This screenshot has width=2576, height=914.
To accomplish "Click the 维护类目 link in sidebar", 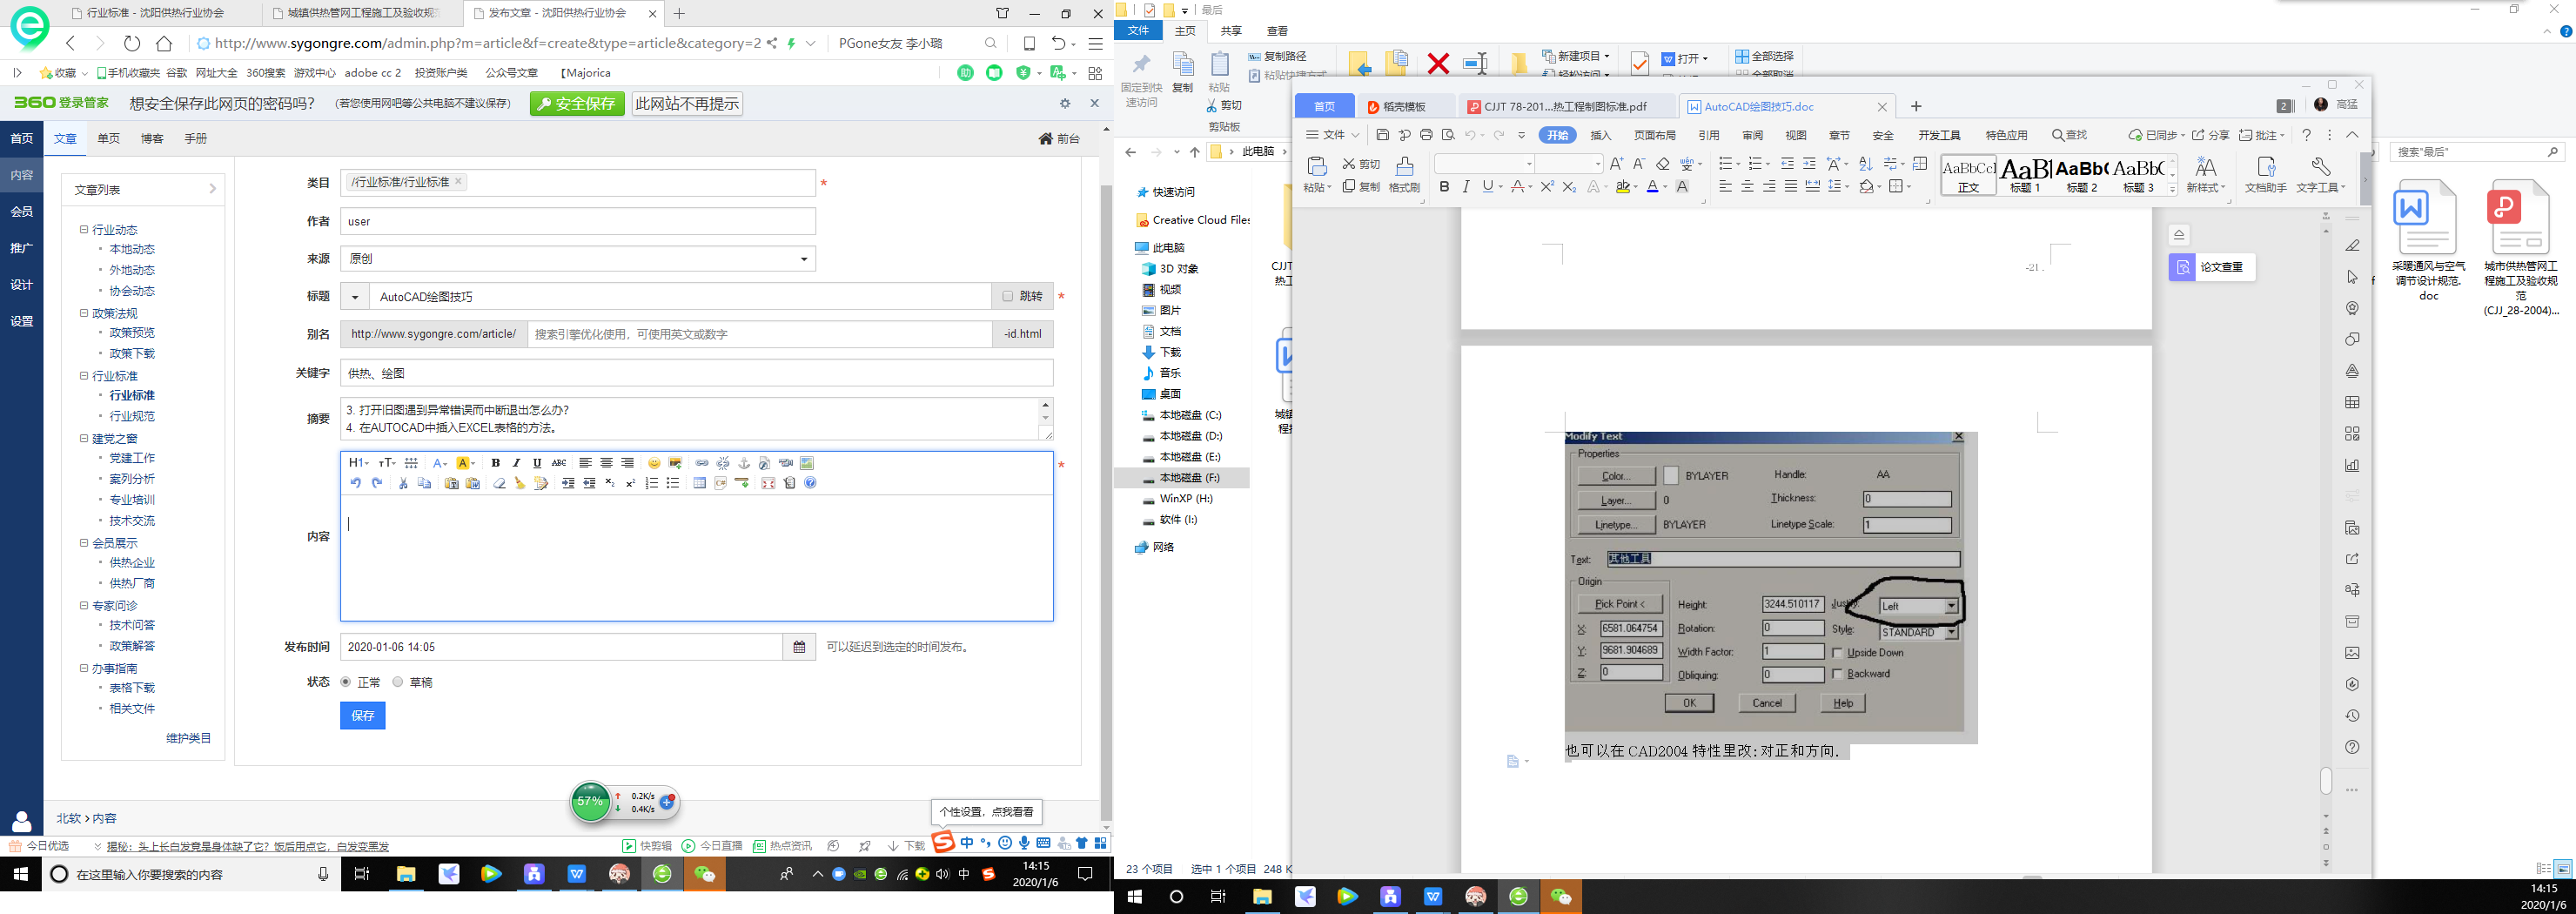I will pos(188,739).
